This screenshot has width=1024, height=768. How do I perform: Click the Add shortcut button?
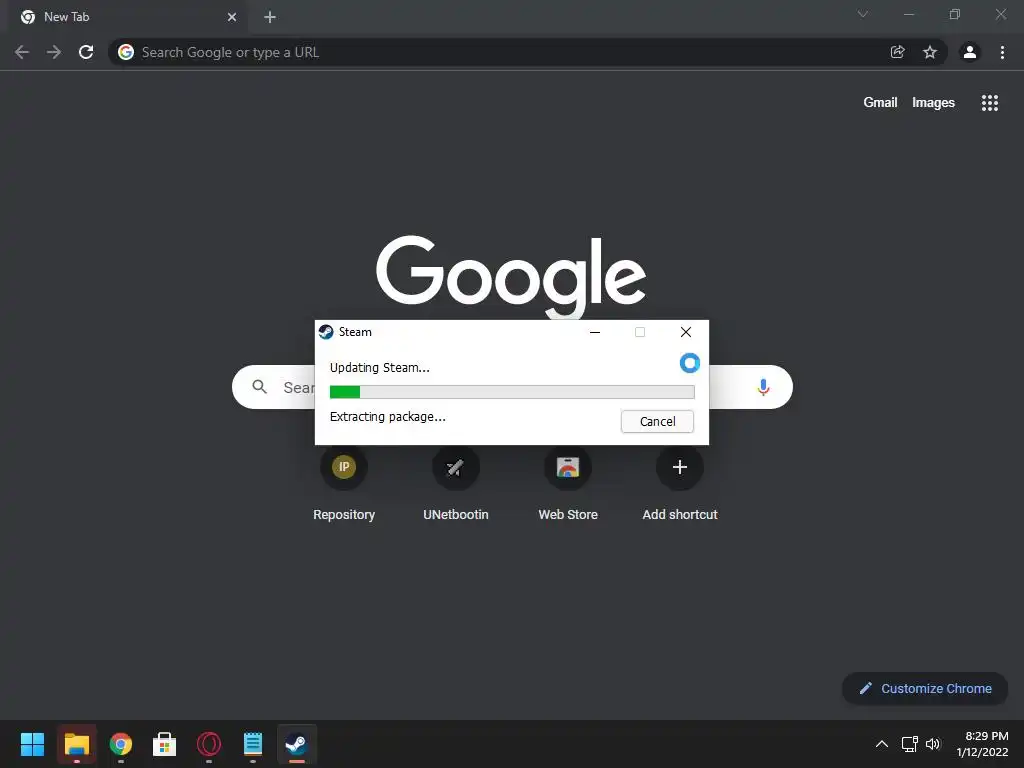point(680,485)
